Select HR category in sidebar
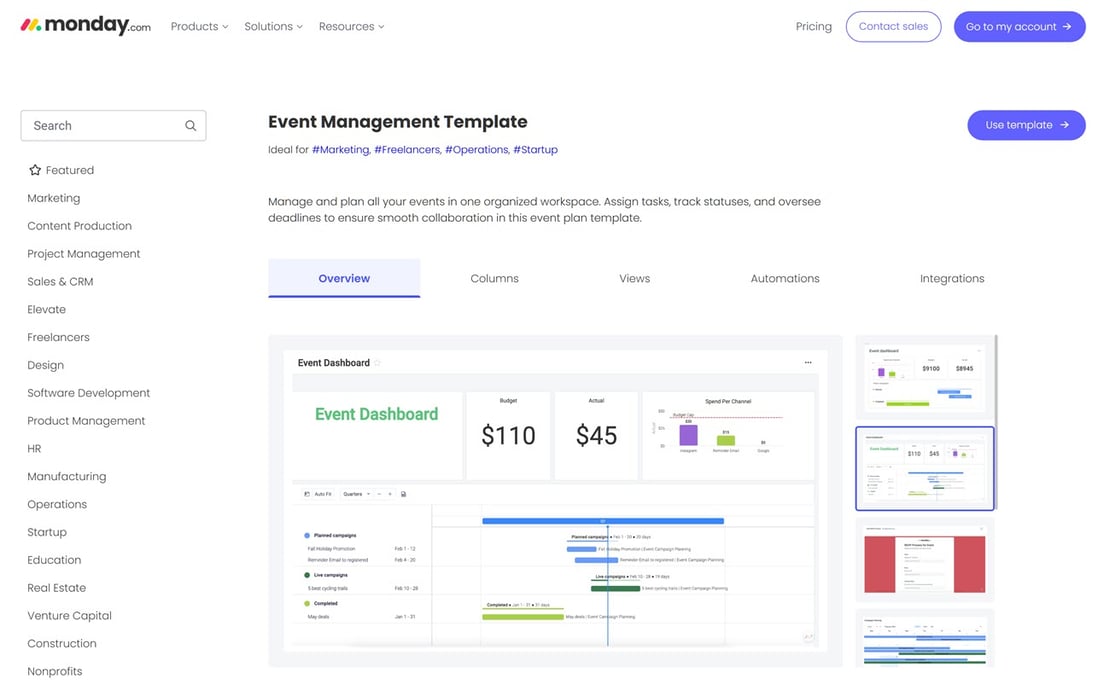The width and height of the screenshot is (1110, 684). pyautogui.click(x=34, y=448)
